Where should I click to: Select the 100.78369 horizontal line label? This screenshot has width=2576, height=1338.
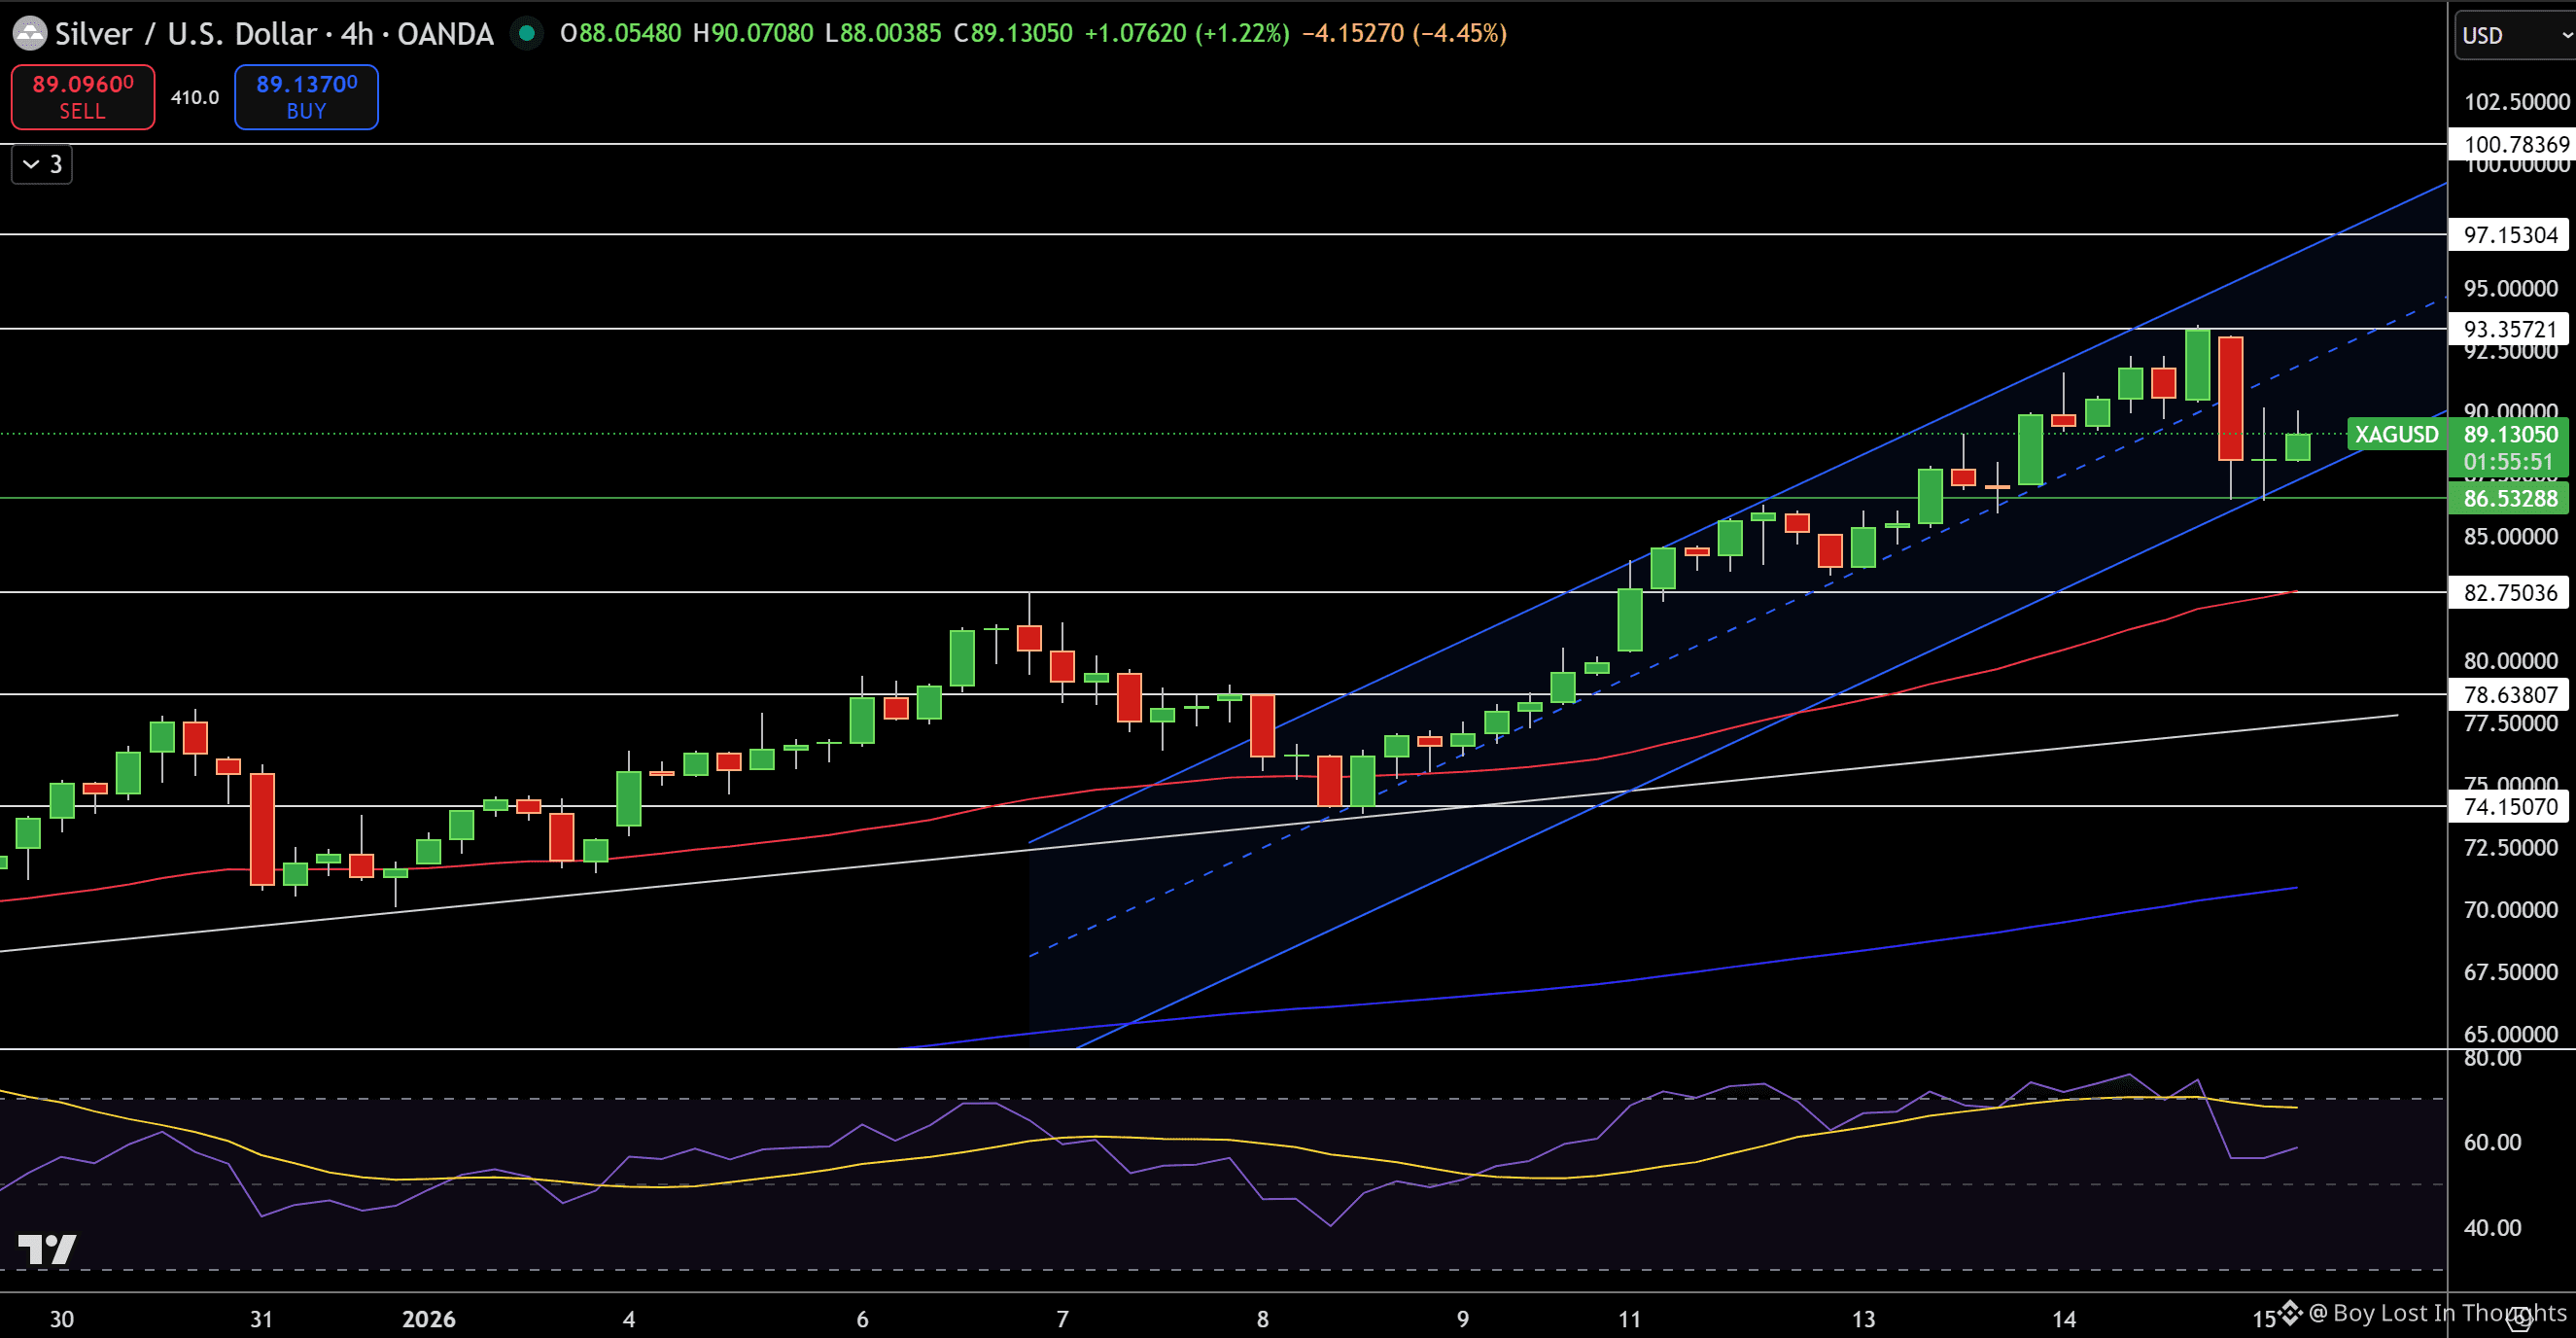[x=2510, y=144]
